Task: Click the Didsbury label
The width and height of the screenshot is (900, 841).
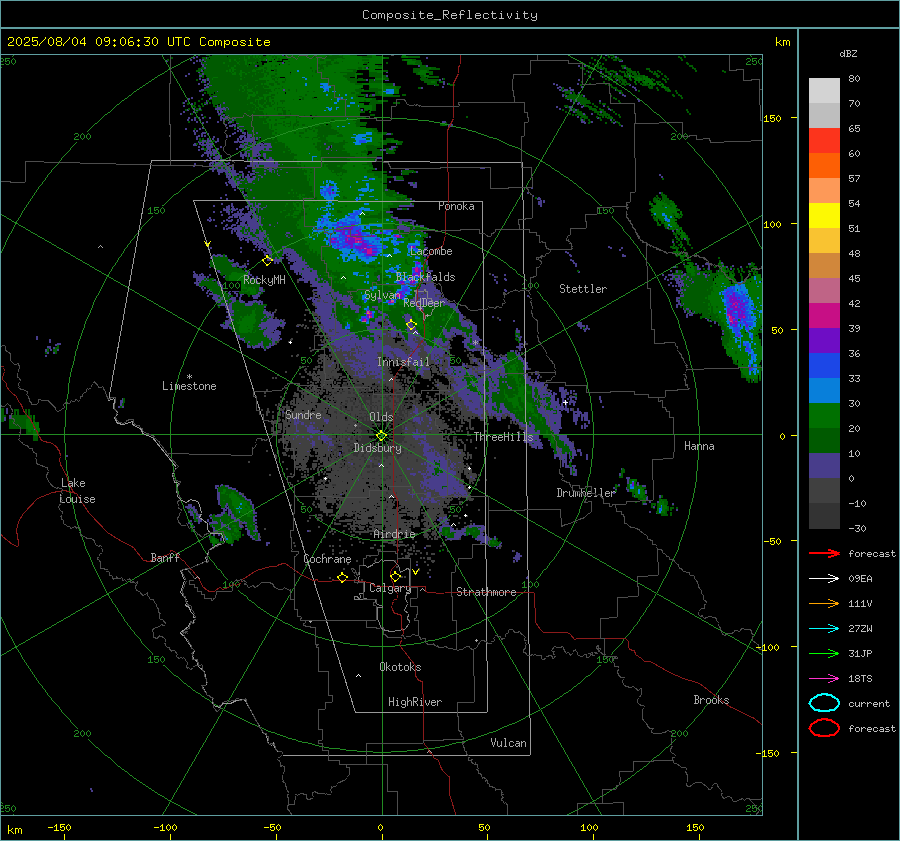Action: tap(378, 448)
